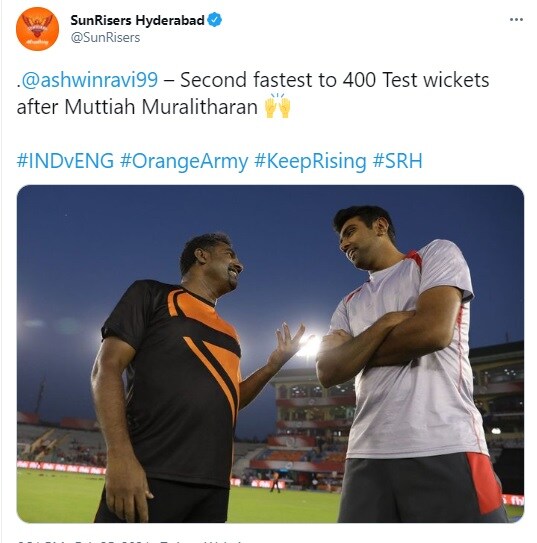
Task: Visit the @SunRisers handle
Action: pos(105,37)
